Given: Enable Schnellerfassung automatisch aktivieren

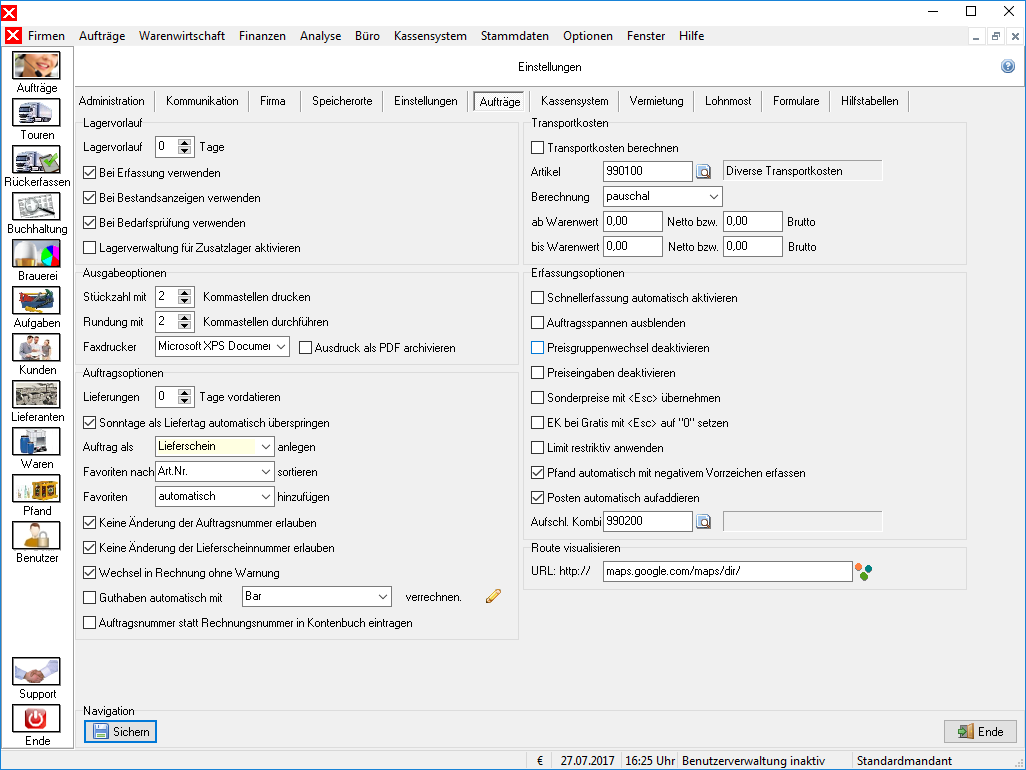Looking at the screenshot, I should 537,298.
